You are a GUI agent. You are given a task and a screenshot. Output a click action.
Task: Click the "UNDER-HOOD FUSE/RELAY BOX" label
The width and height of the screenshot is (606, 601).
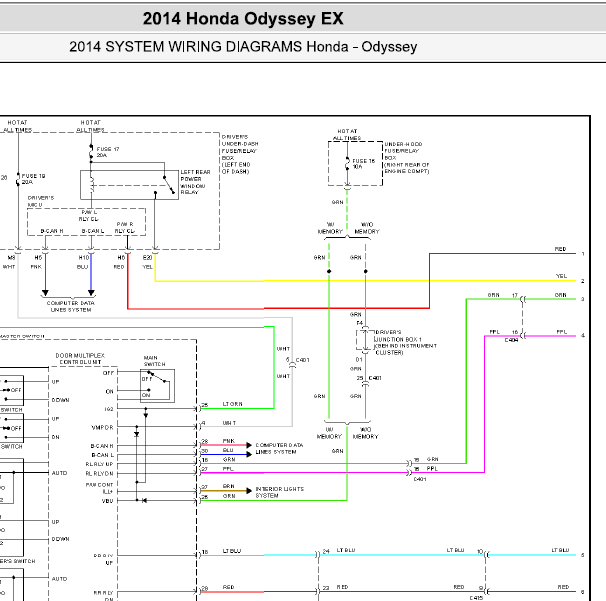click(407, 158)
